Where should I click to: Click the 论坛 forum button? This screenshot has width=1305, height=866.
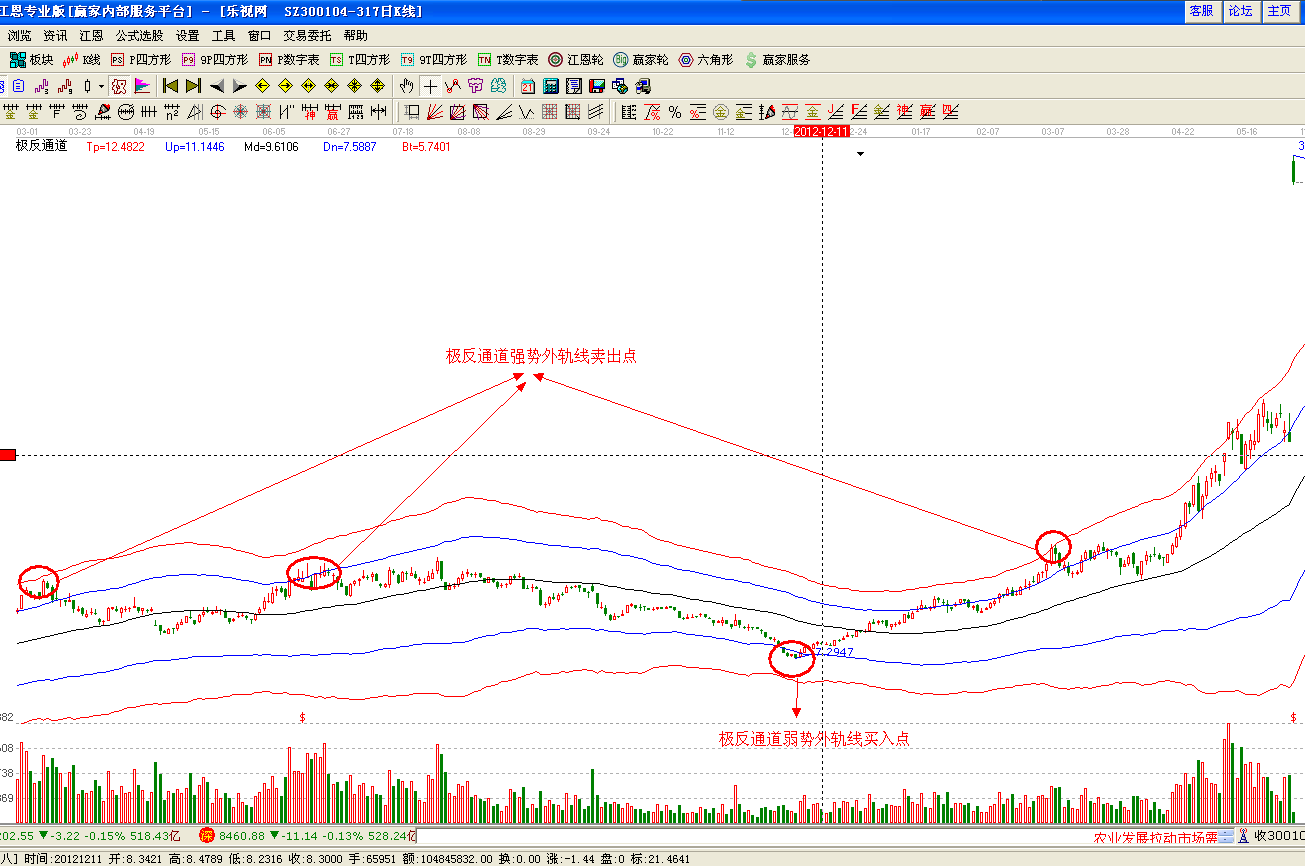[x=1240, y=11]
